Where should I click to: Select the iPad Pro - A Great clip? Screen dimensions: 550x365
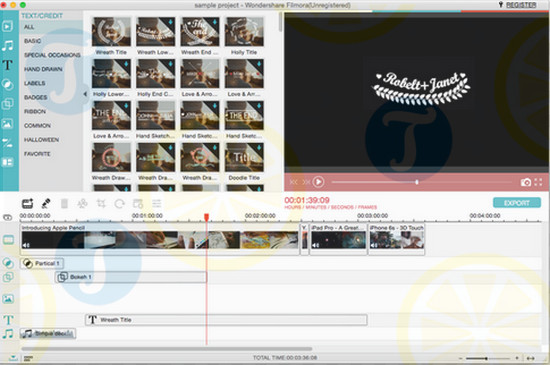338,239
